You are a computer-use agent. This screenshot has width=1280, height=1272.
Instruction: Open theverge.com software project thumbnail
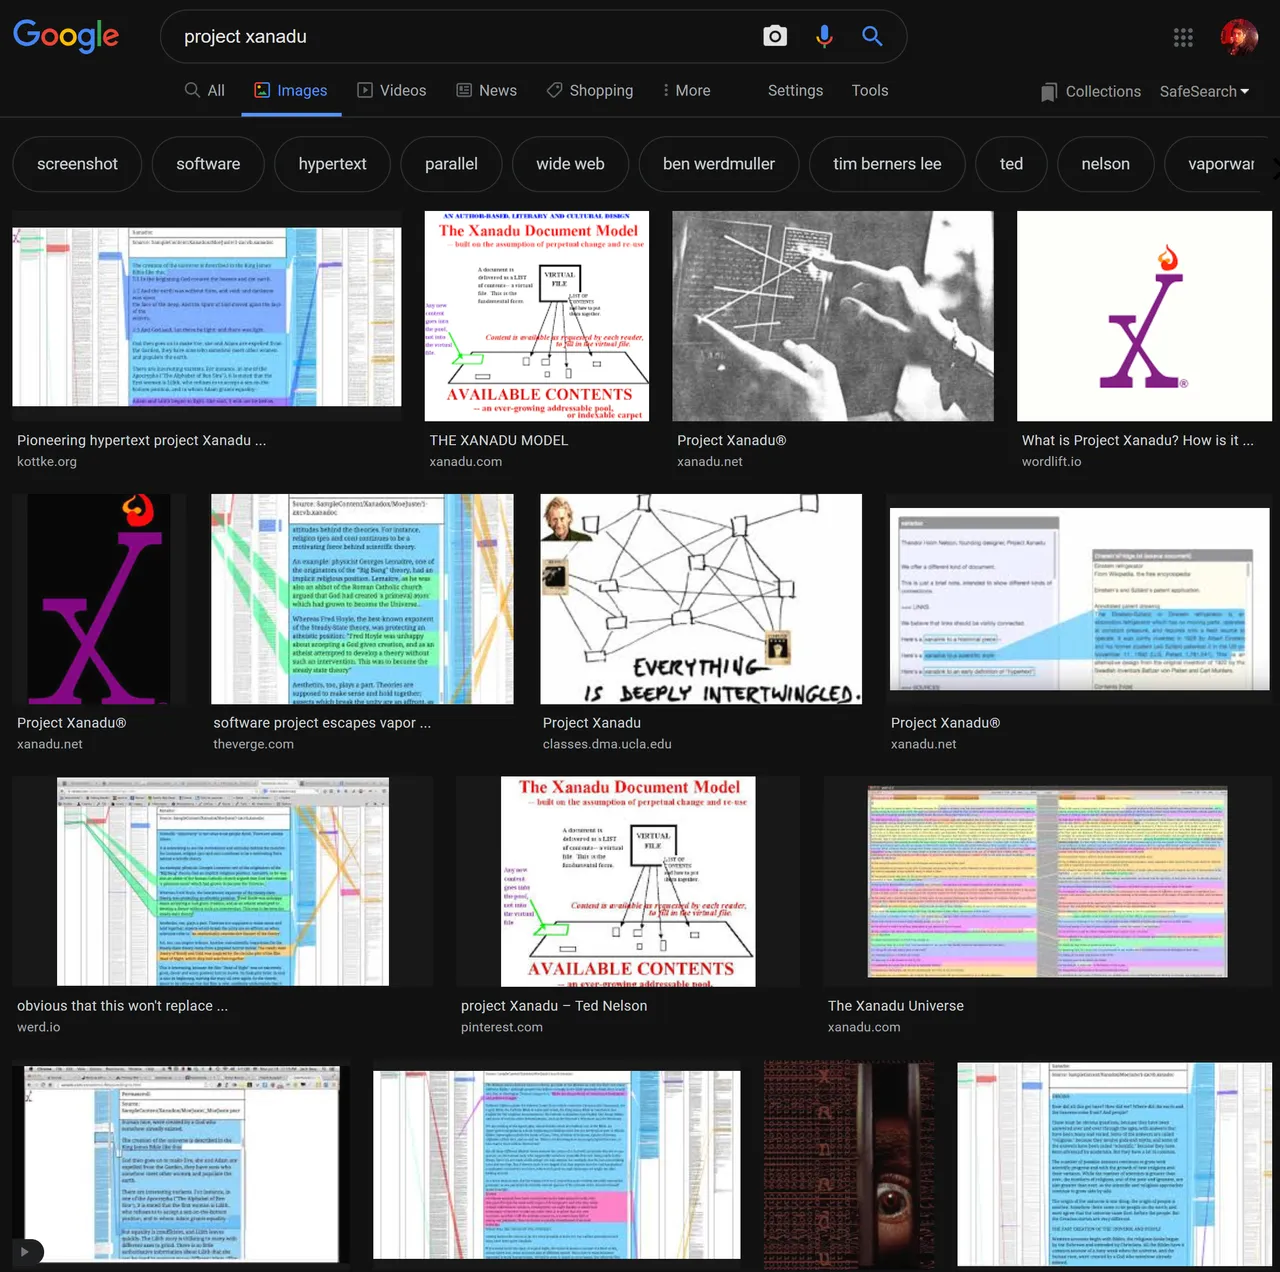(x=362, y=599)
